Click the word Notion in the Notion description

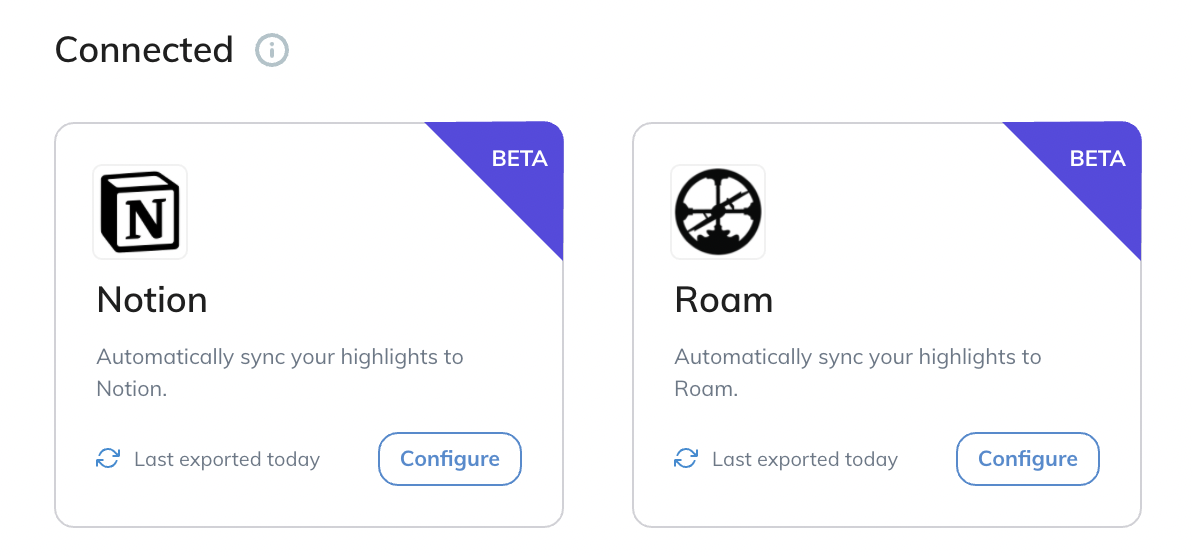coord(131,389)
